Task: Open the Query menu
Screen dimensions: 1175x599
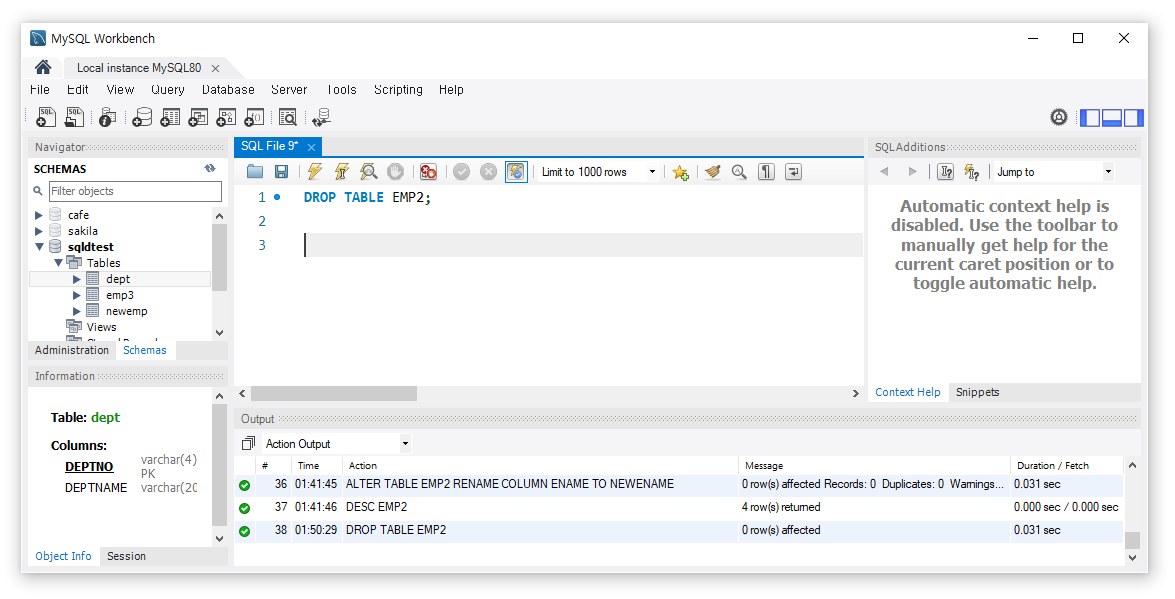Action: point(167,89)
